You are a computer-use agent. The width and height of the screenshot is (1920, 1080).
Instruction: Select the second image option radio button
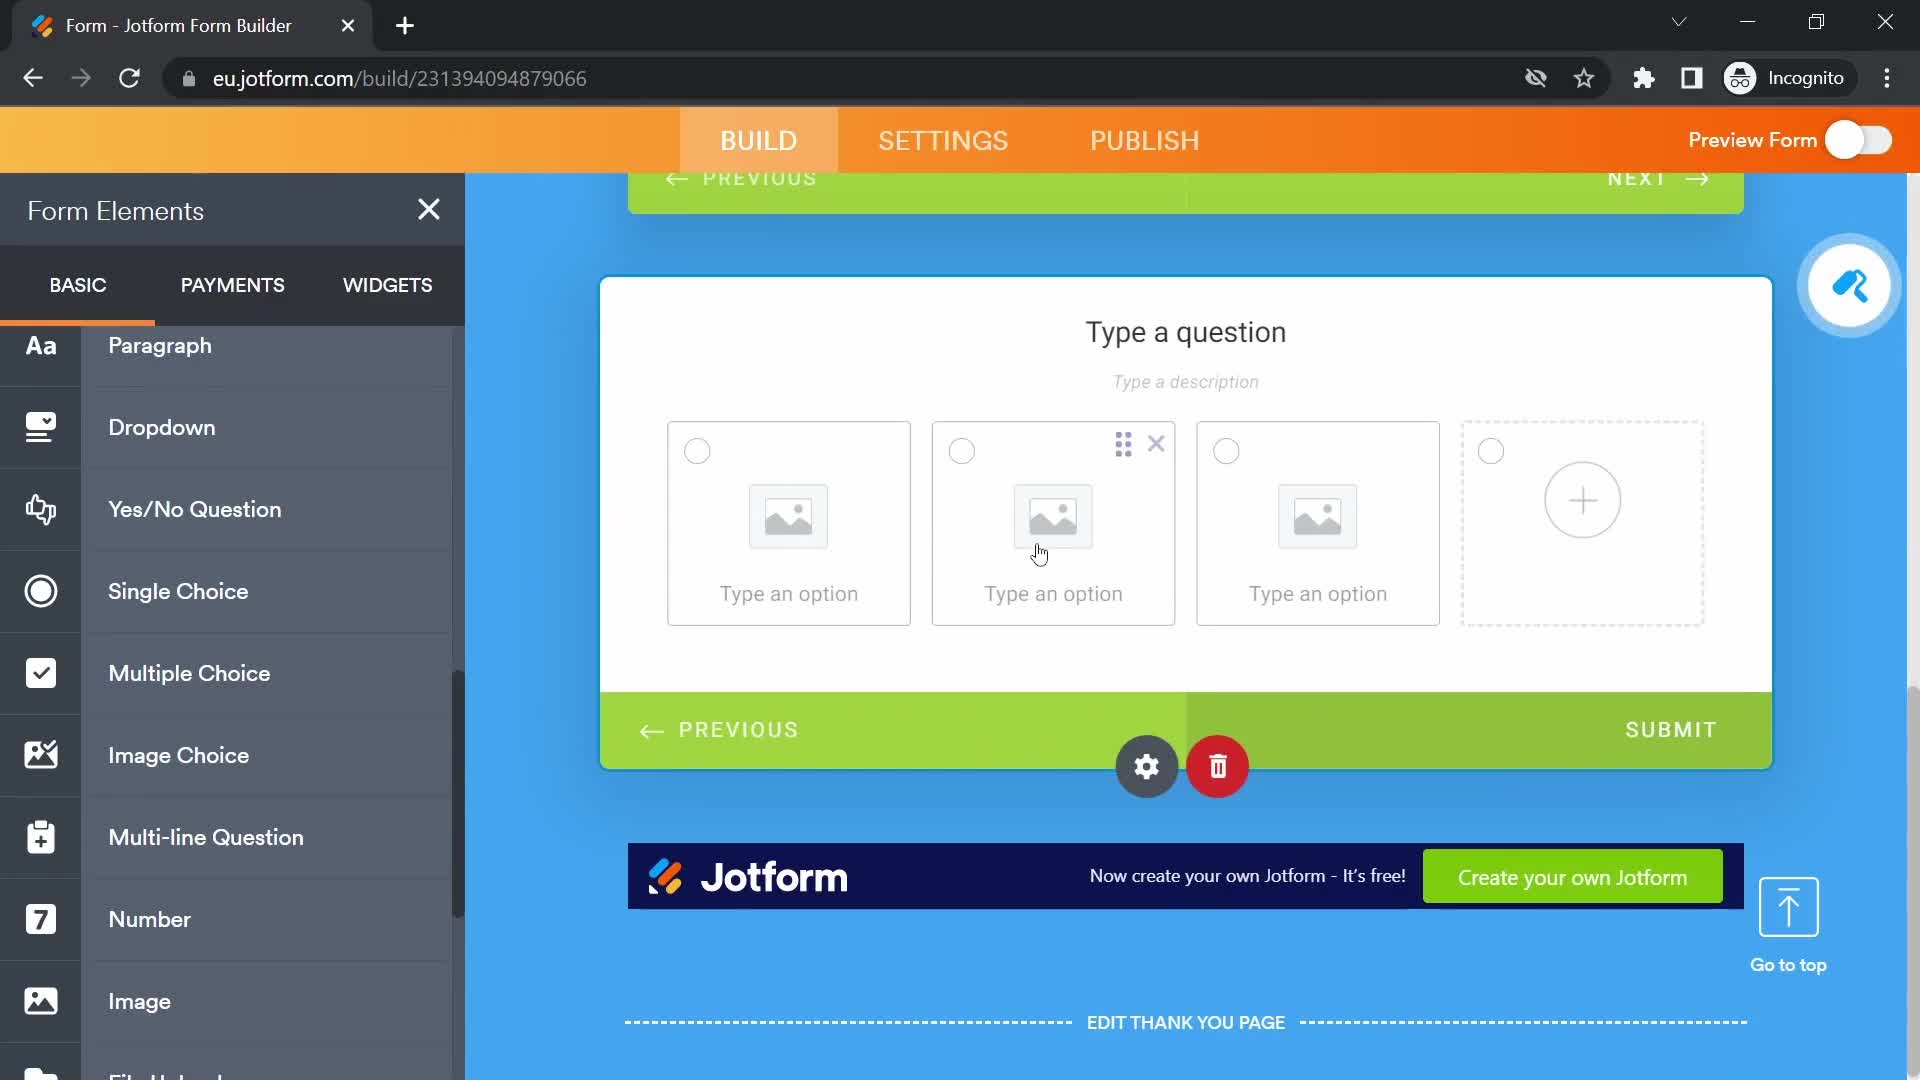coord(961,450)
